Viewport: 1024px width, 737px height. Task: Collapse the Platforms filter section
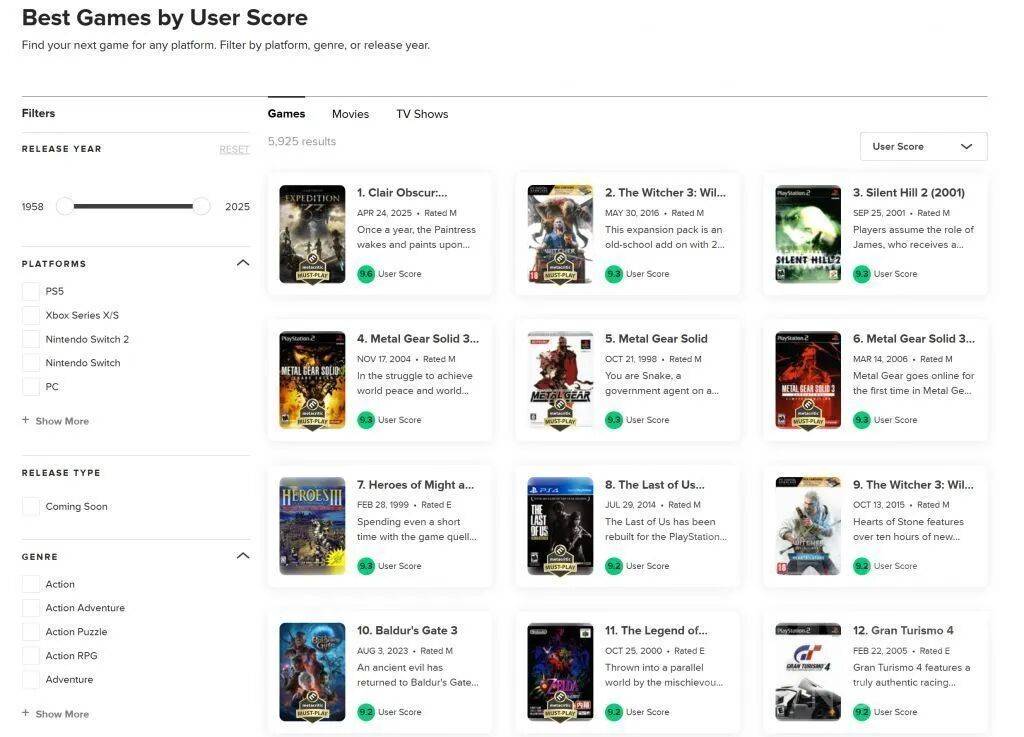point(242,264)
